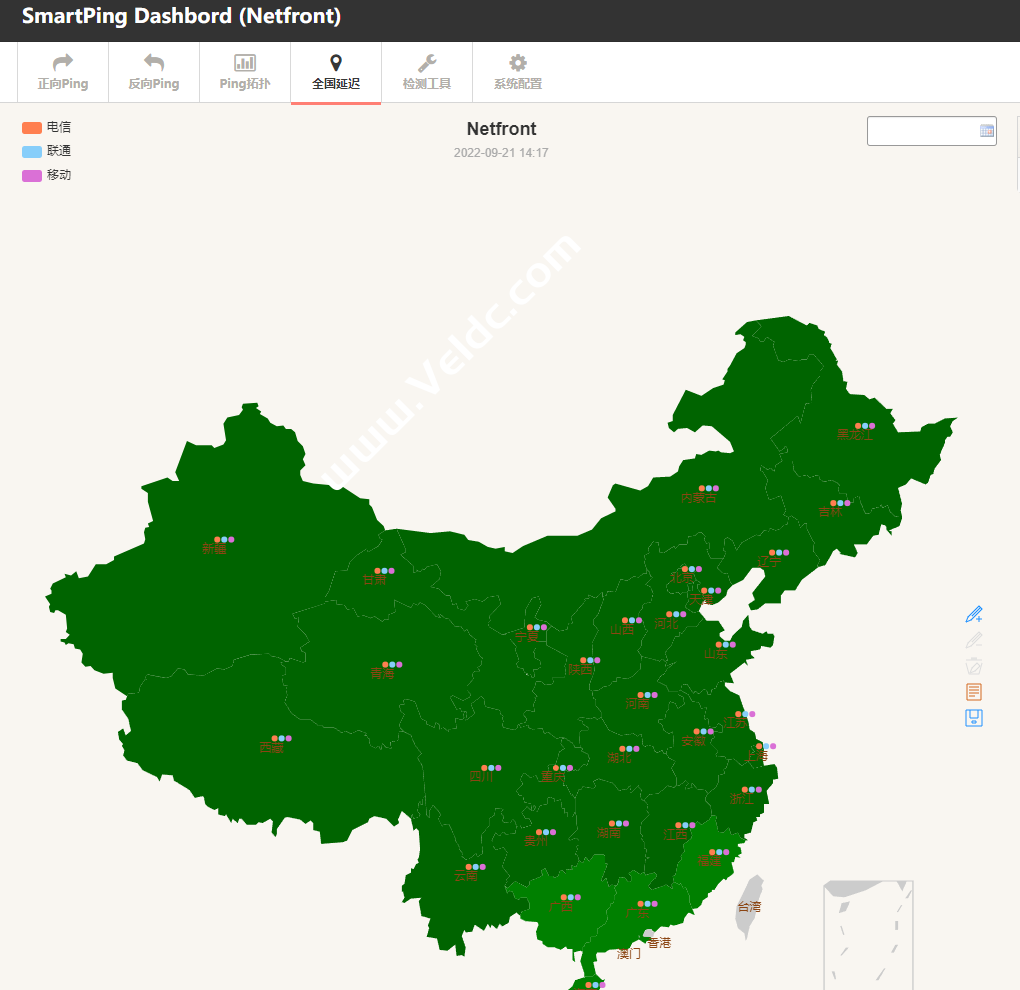Click the 香港 label on the map
Screen dimensions: 1020x990
click(x=658, y=941)
